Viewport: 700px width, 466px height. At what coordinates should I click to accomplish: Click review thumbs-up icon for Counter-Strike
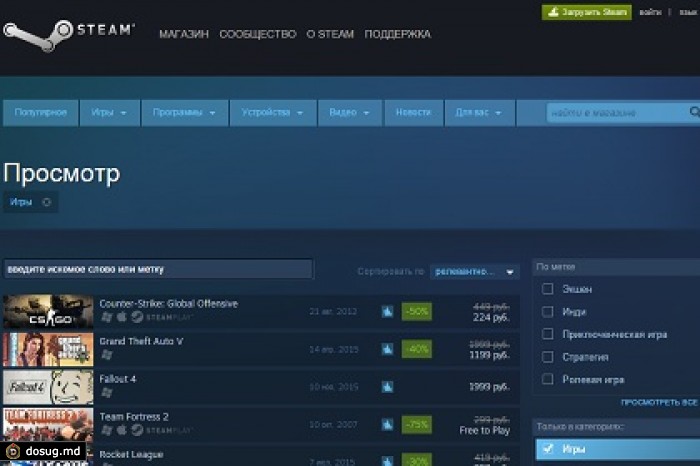point(388,312)
